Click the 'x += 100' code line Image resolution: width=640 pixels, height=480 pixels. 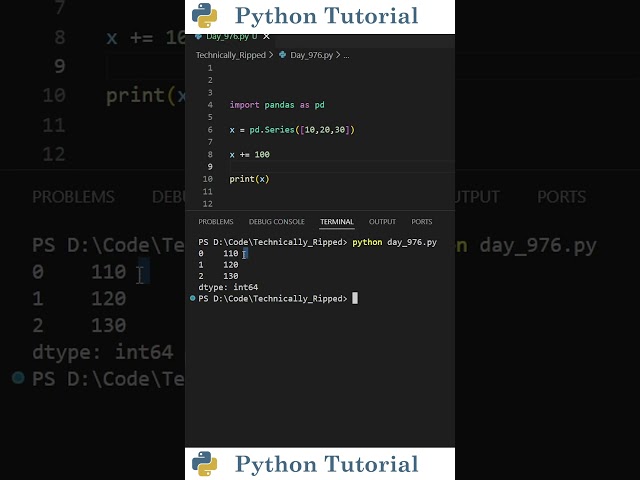coord(249,154)
